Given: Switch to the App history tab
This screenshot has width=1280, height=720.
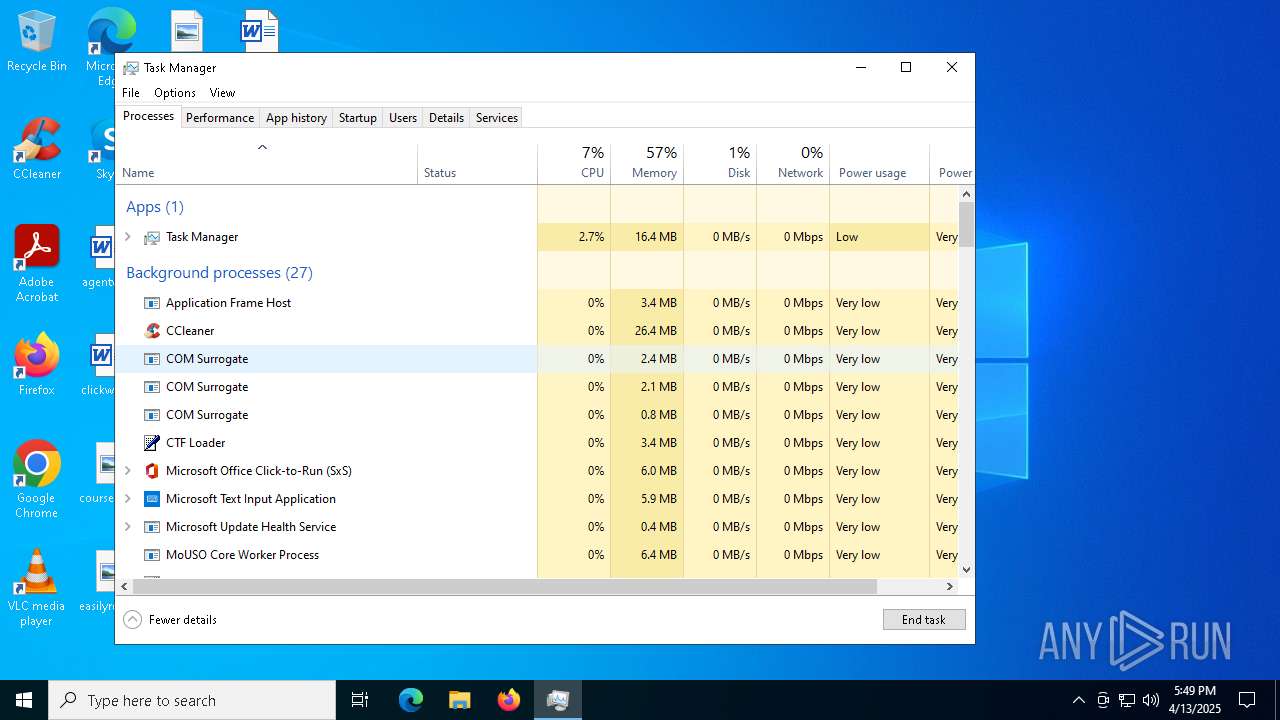Looking at the screenshot, I should click(296, 118).
